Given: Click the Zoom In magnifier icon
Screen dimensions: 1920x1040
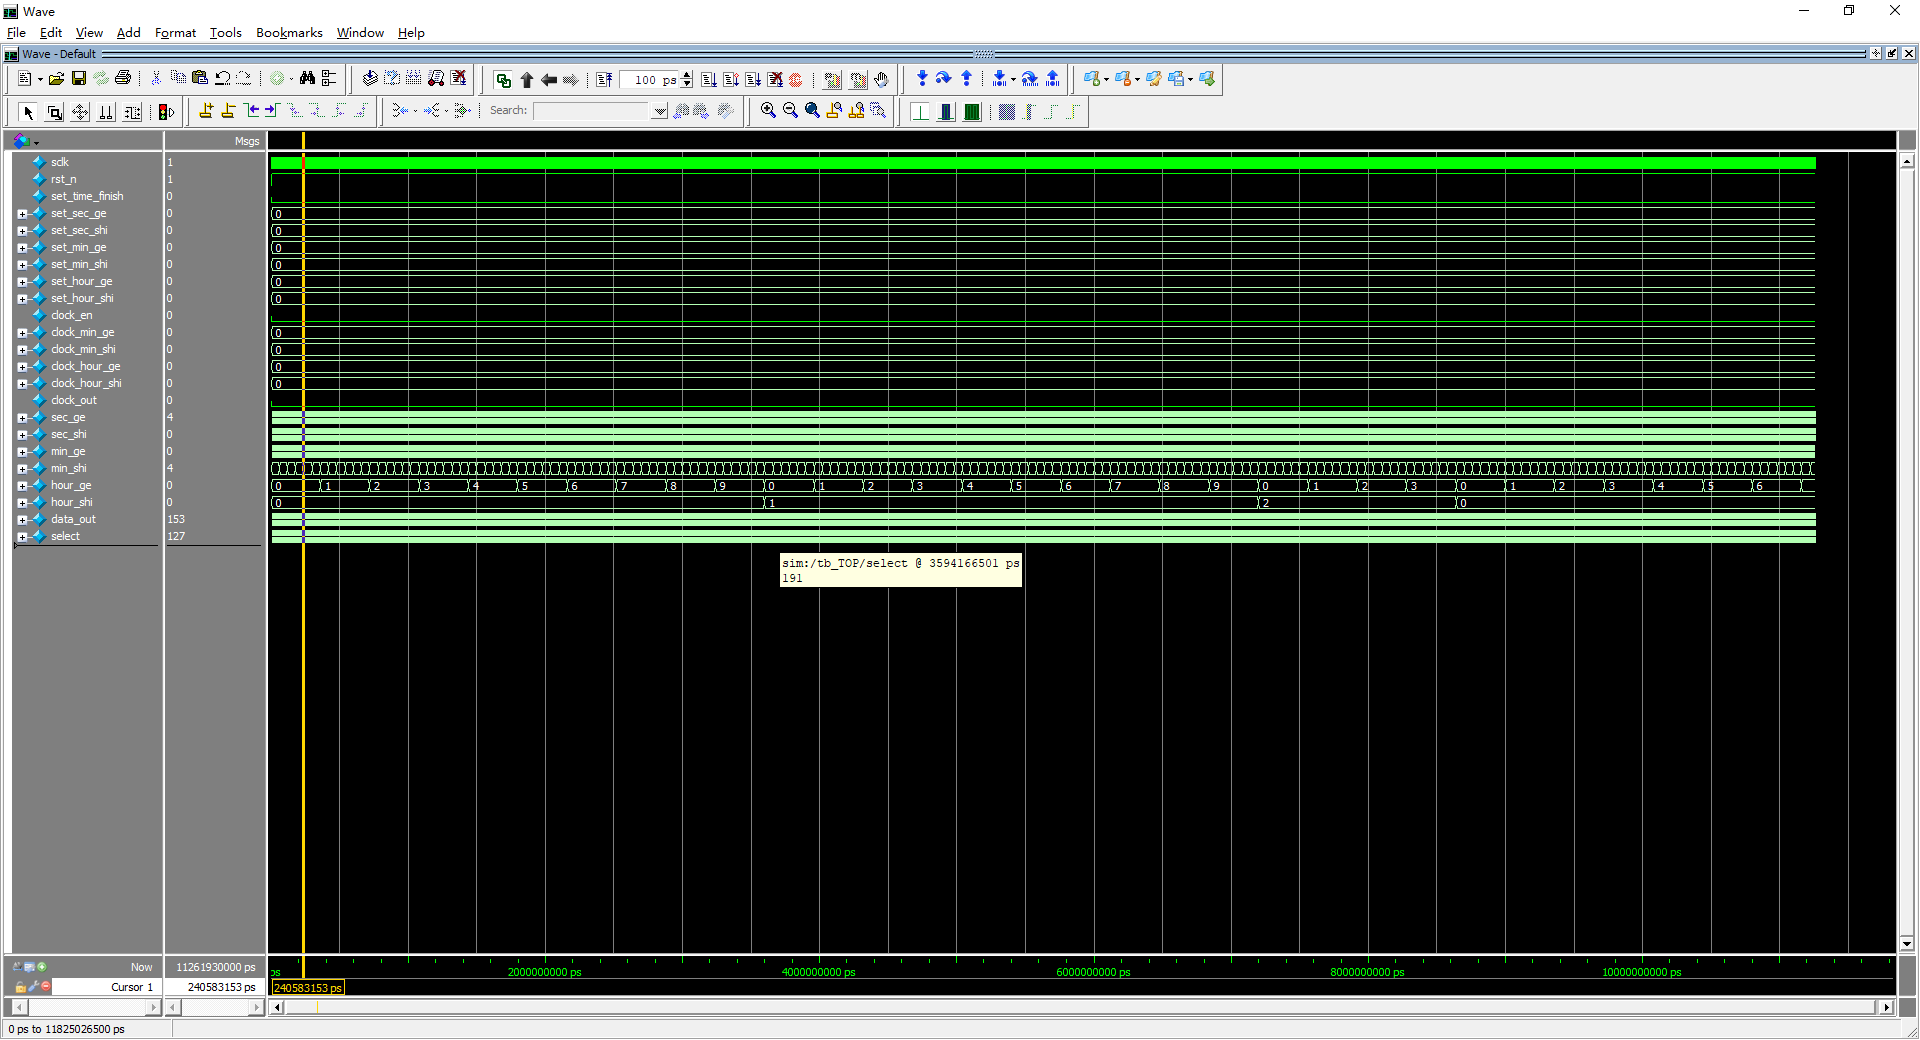Looking at the screenshot, I should (768, 111).
